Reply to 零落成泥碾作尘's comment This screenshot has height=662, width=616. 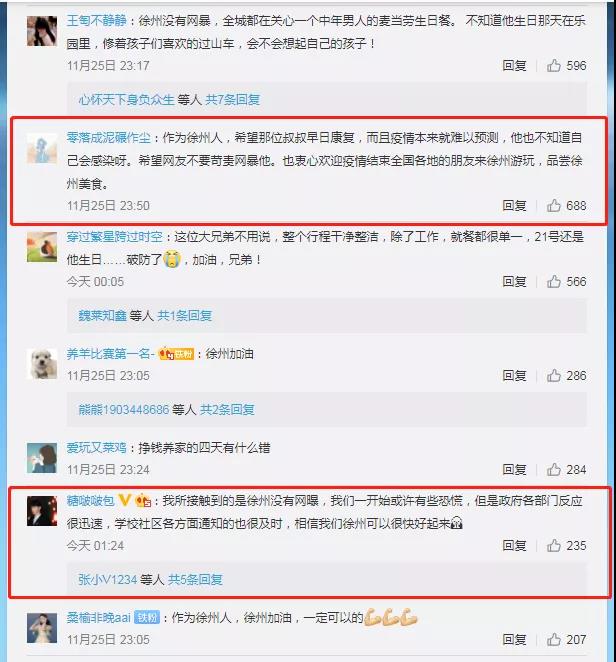514,206
